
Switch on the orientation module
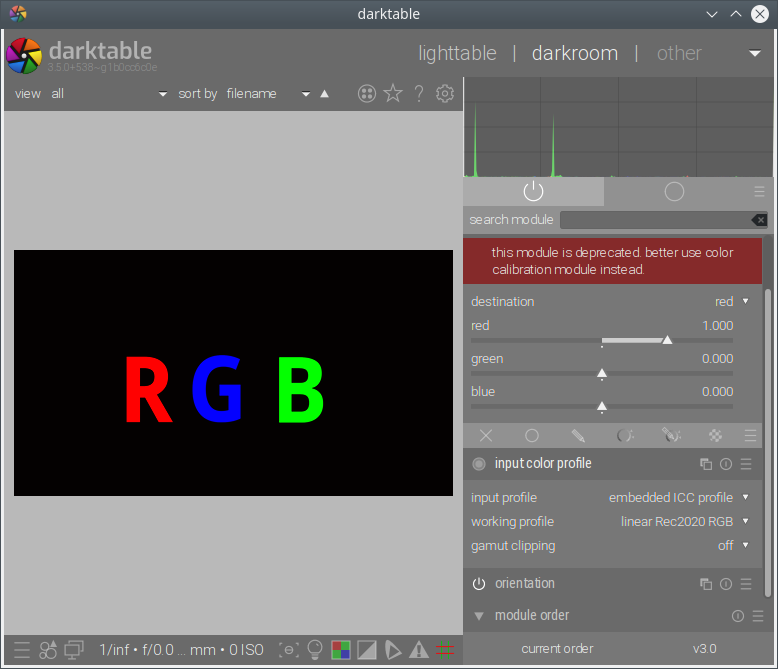[479, 584]
